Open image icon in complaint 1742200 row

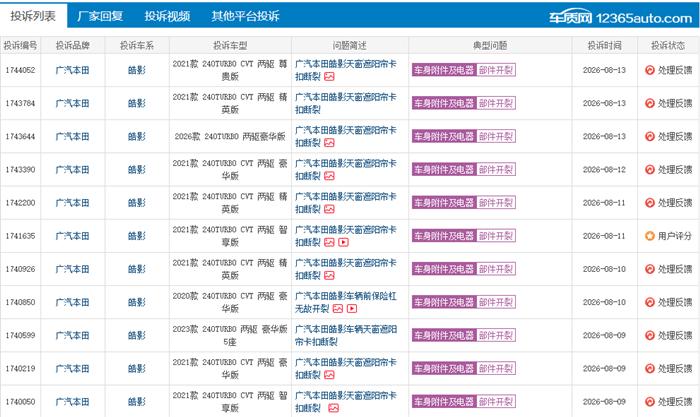(329, 209)
